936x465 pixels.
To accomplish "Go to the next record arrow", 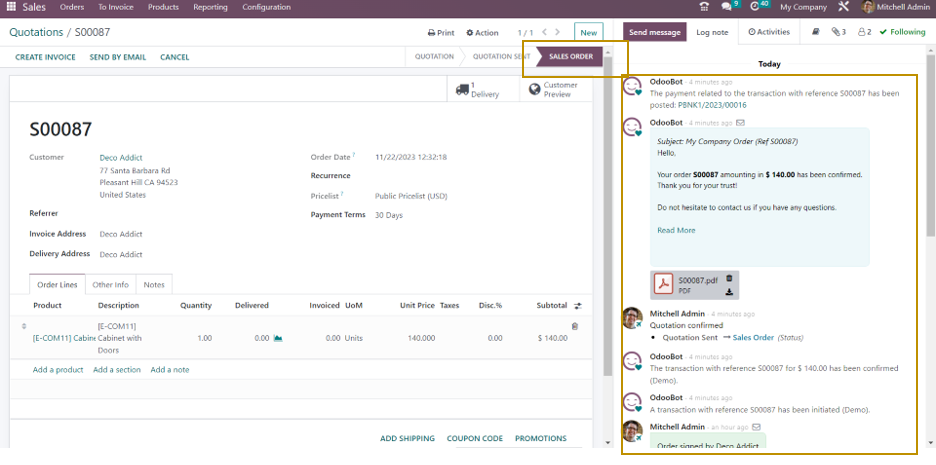I will (559, 32).
